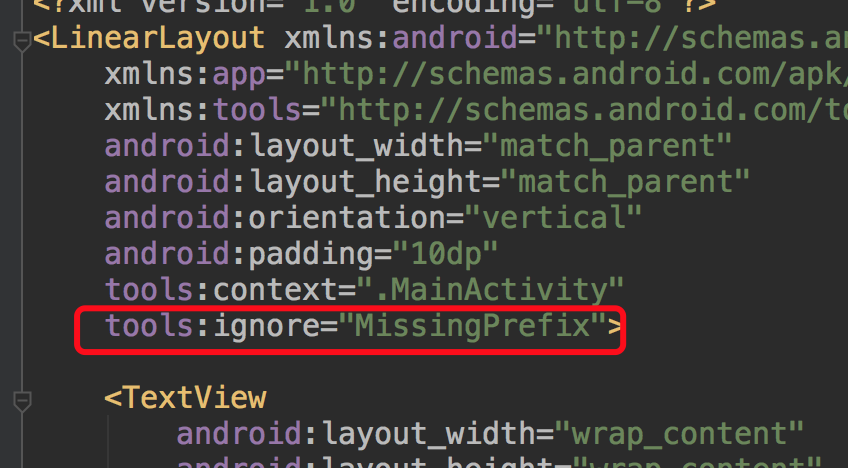This screenshot has height=468, width=848.
Task: Place cursor in "wrap_content" value
Action: (x=679, y=434)
